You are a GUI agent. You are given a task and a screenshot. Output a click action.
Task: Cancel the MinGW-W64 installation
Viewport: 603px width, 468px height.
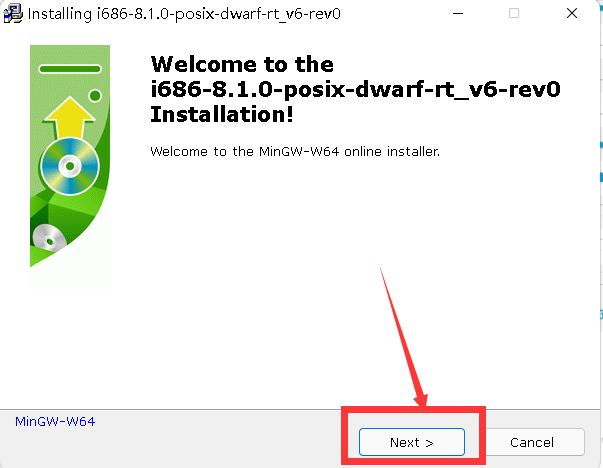pyautogui.click(x=532, y=442)
